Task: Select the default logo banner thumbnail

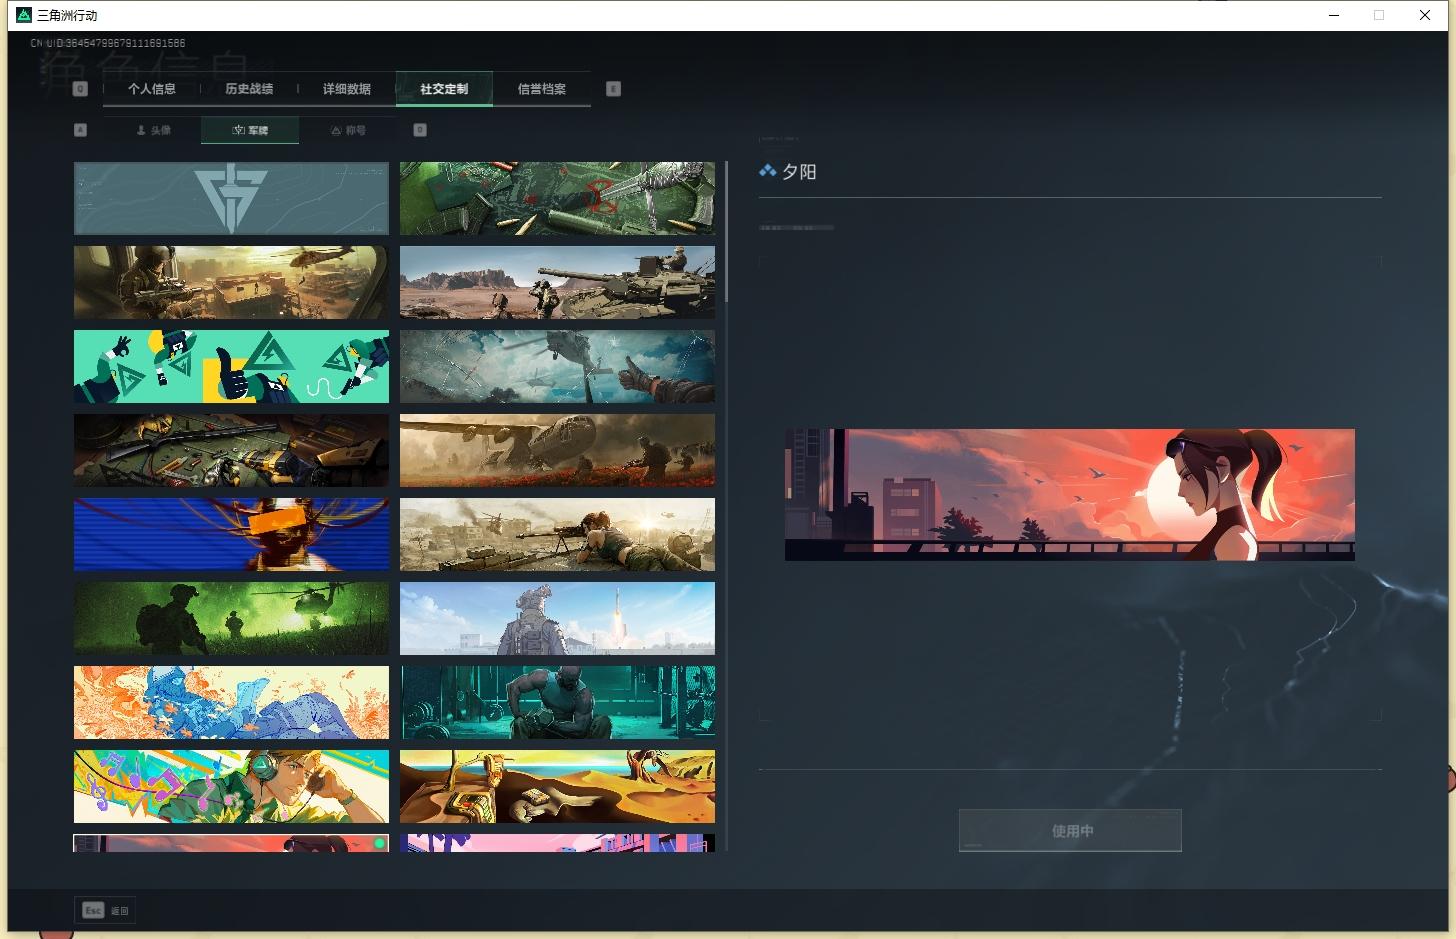Action: pos(231,198)
